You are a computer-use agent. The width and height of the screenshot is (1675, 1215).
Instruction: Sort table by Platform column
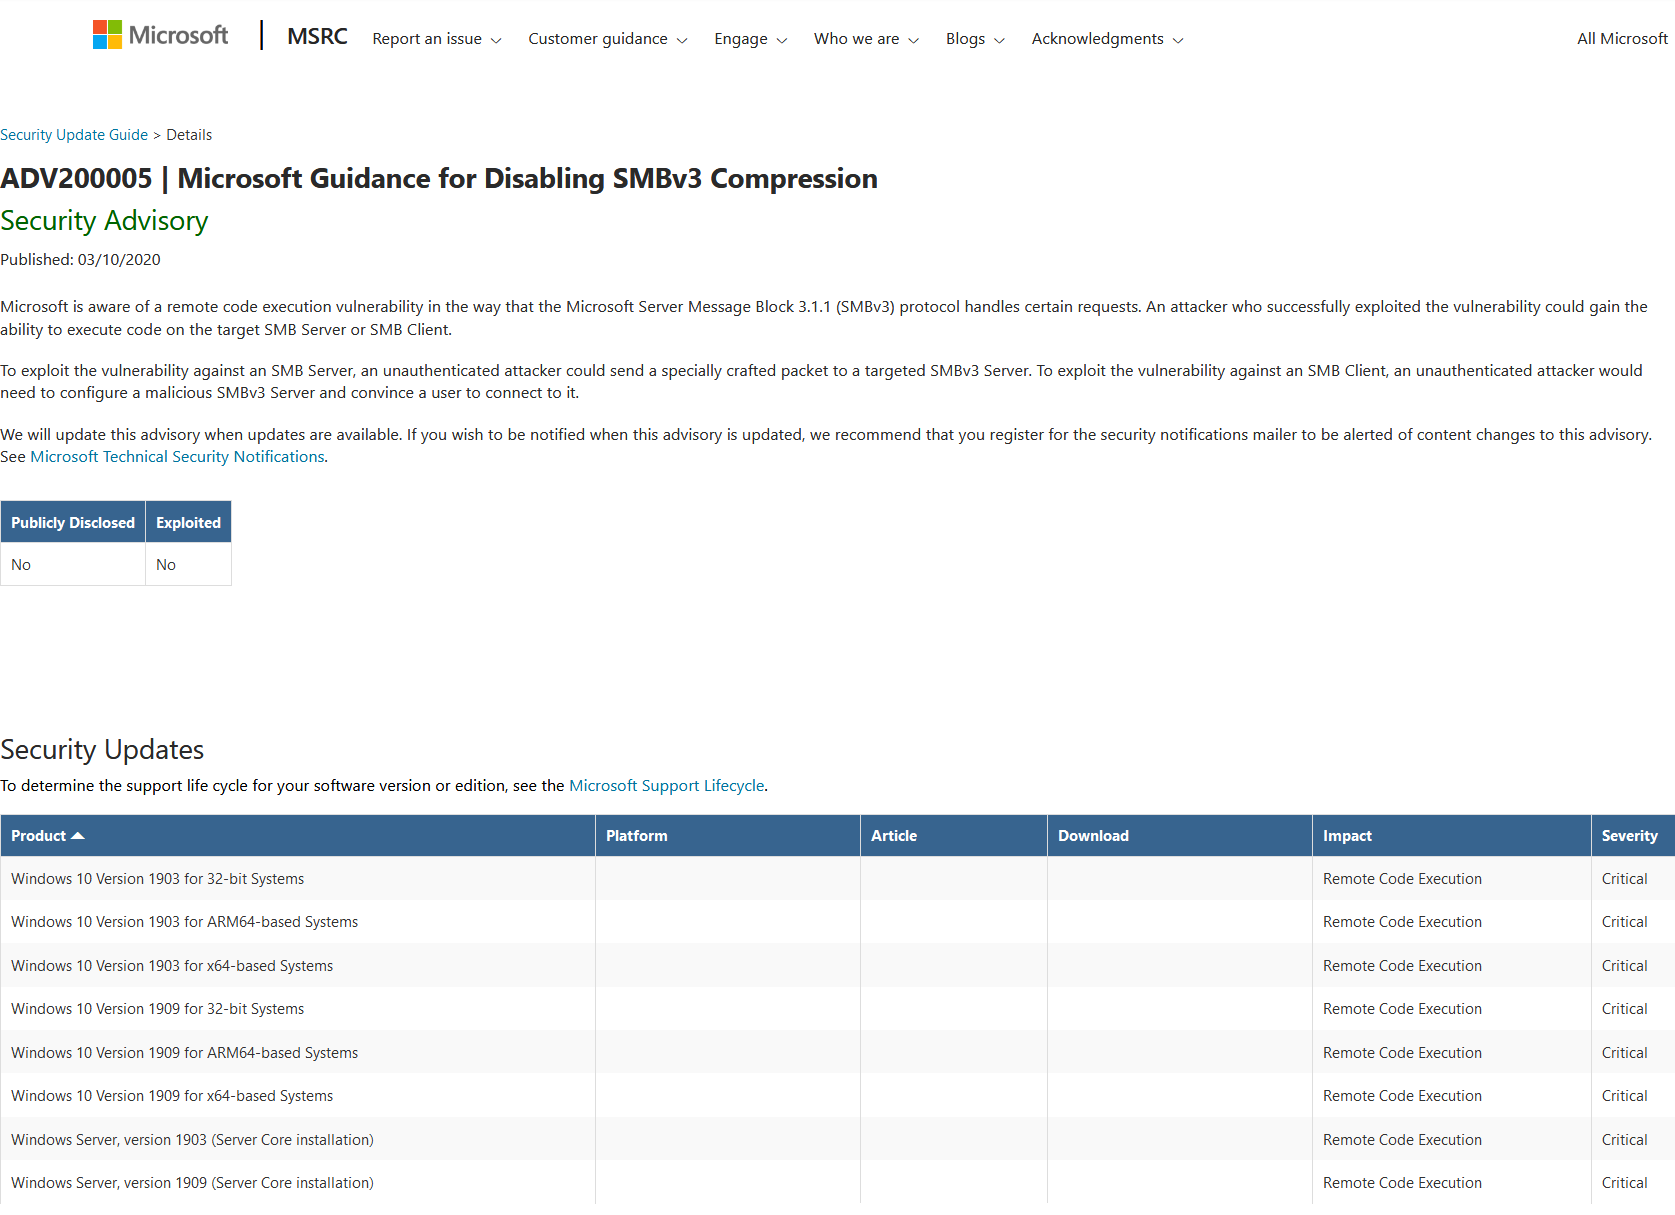click(728, 836)
